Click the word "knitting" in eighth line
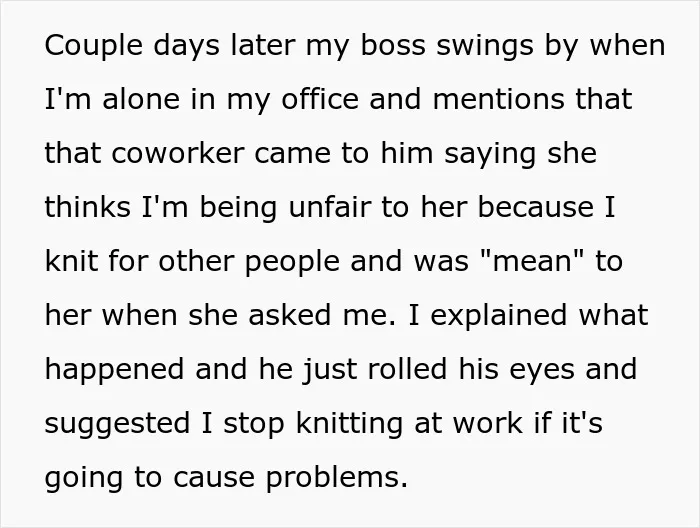 coord(350,424)
